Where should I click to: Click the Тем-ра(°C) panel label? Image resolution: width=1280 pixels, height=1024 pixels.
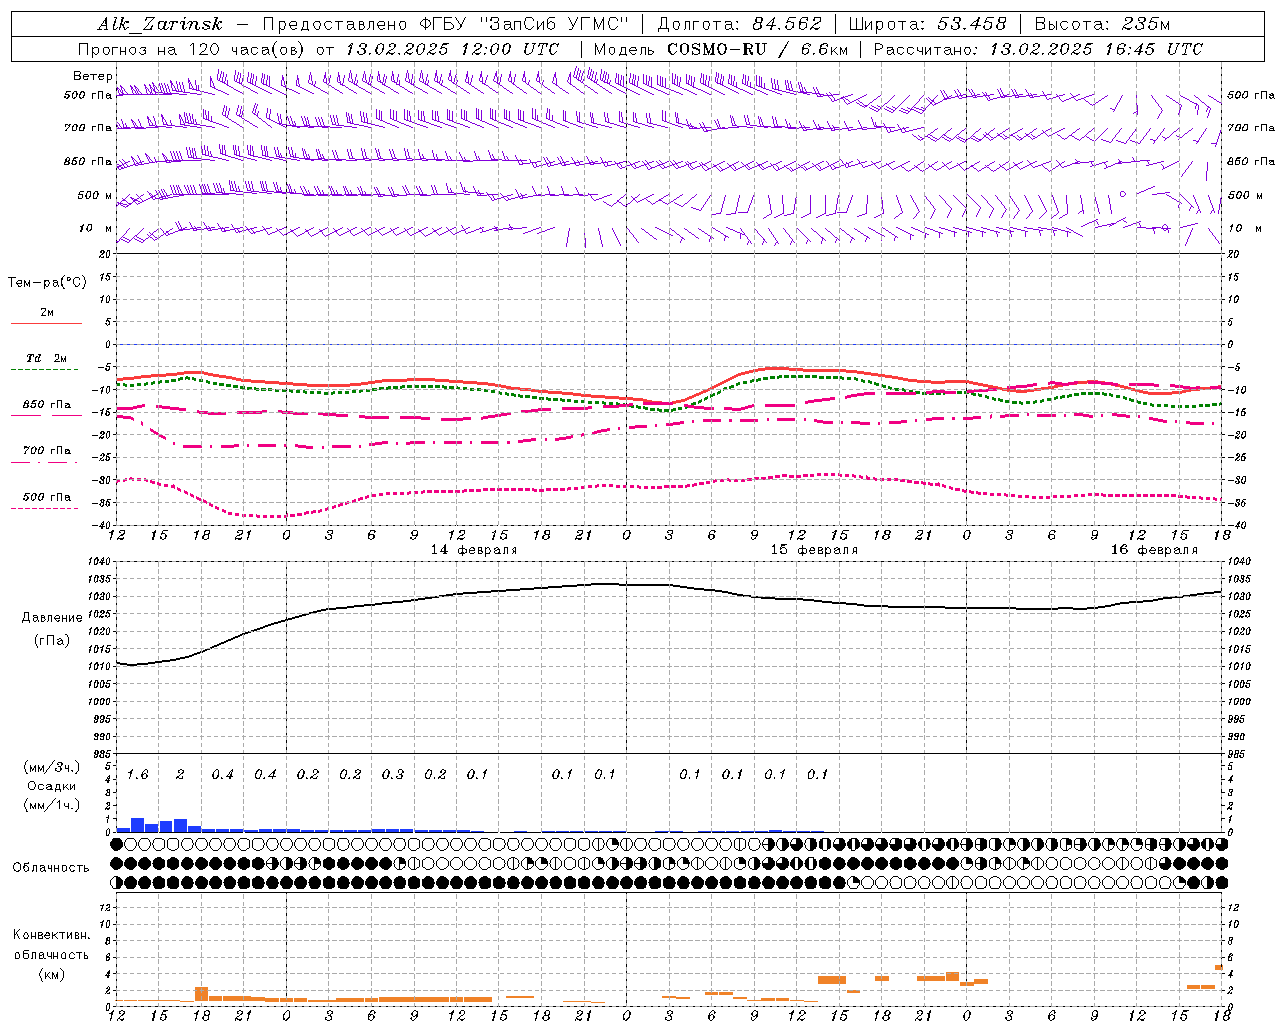(x=47, y=283)
